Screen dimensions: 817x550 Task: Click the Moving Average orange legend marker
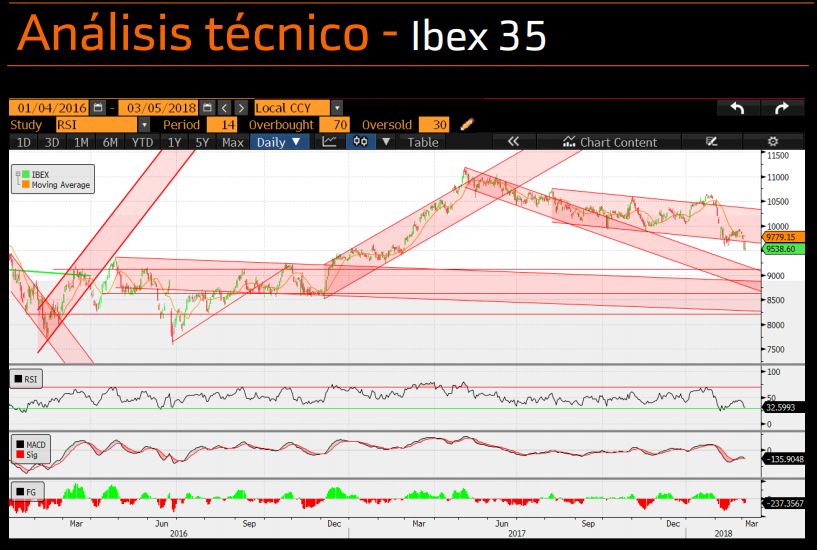tap(26, 184)
